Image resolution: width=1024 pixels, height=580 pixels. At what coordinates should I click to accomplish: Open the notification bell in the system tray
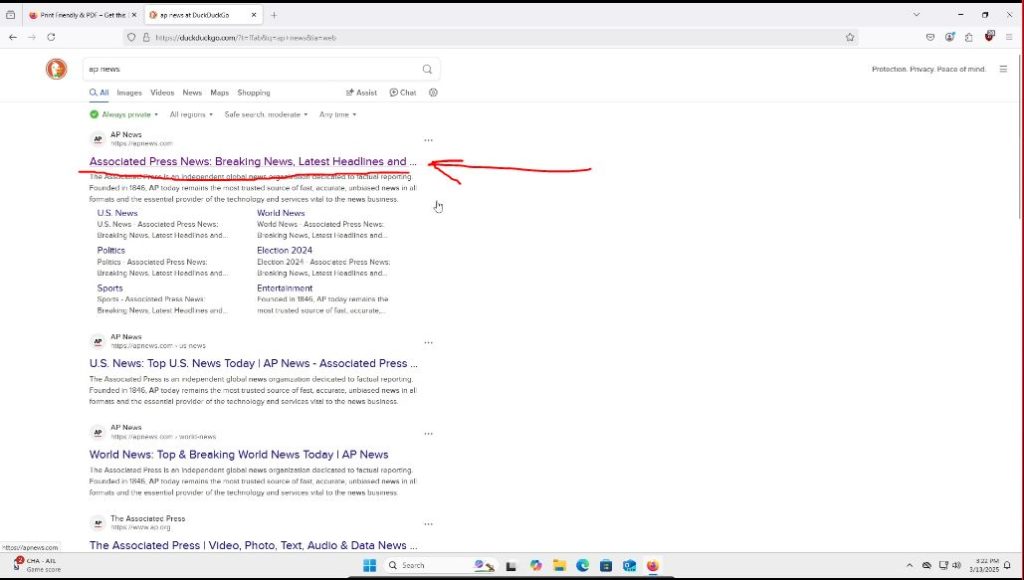click(x=1007, y=566)
